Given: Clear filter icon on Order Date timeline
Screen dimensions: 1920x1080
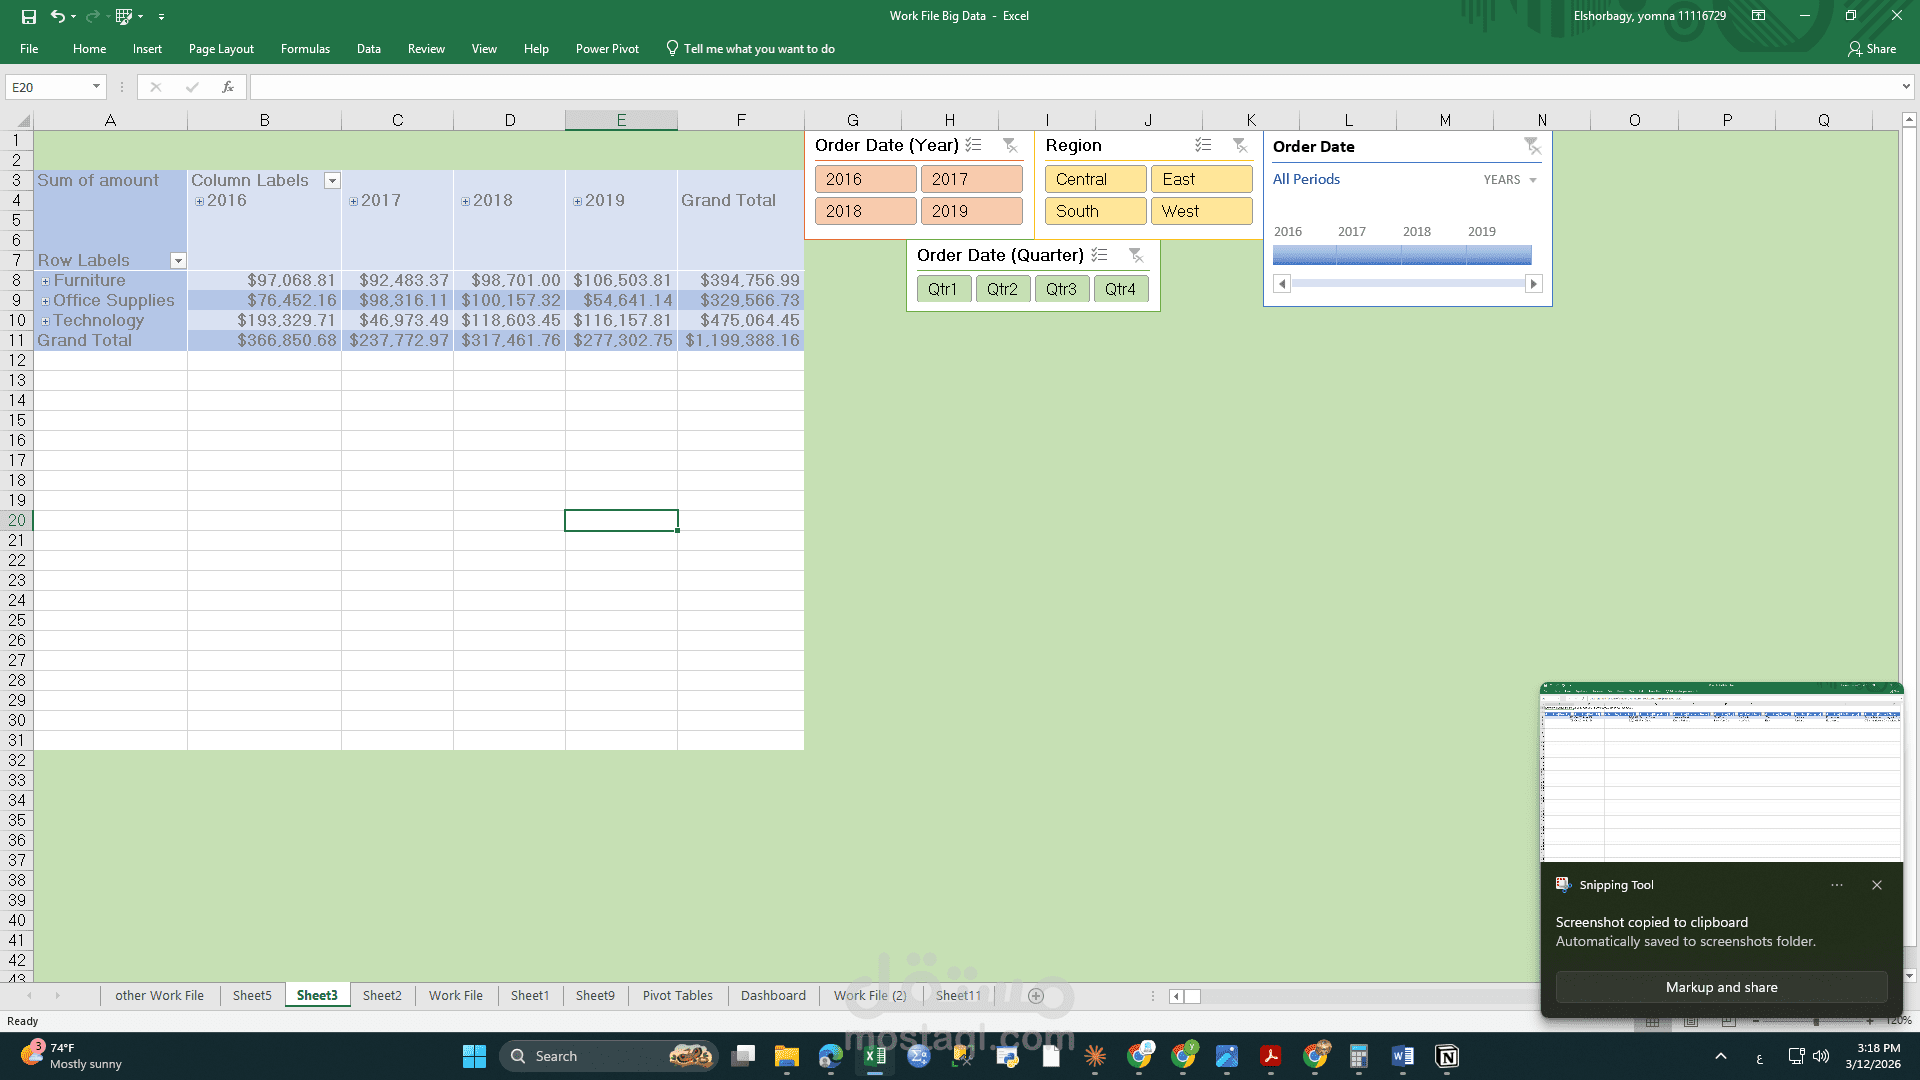Looking at the screenshot, I should (x=1532, y=146).
